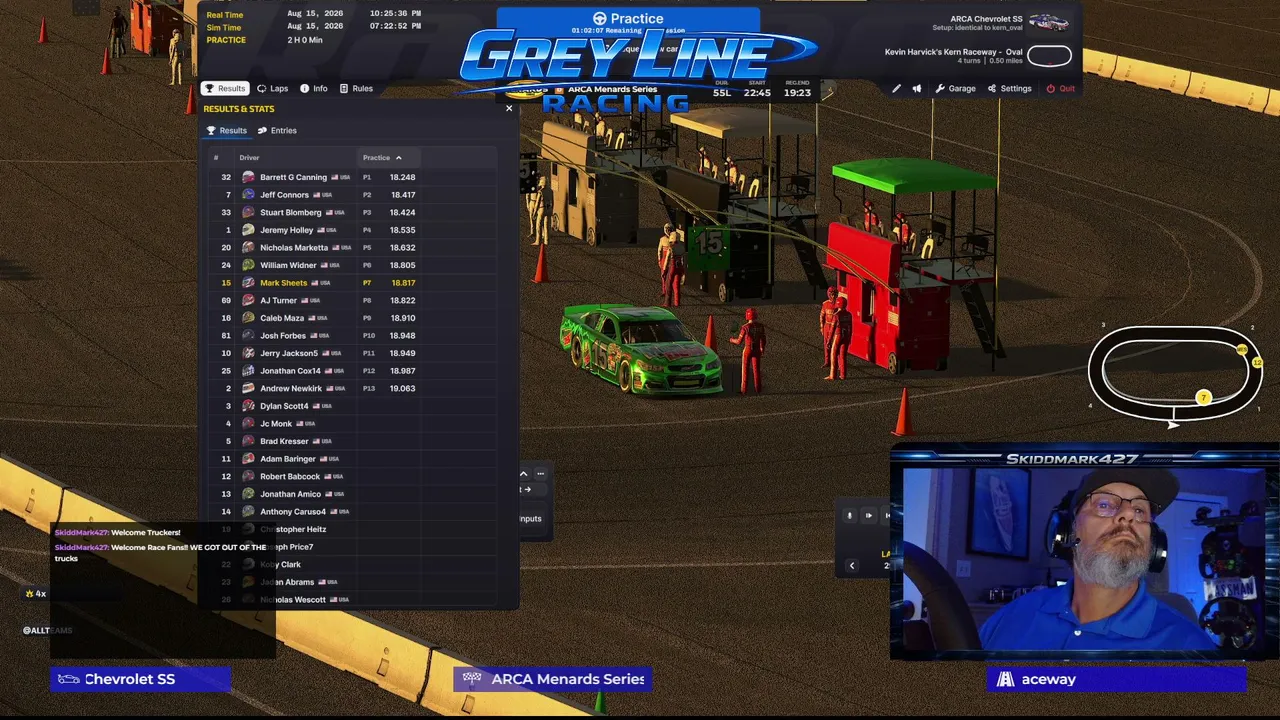Screen dimensions: 1280x720
Task: Click the megaphone announcements icon
Action: click(916, 88)
